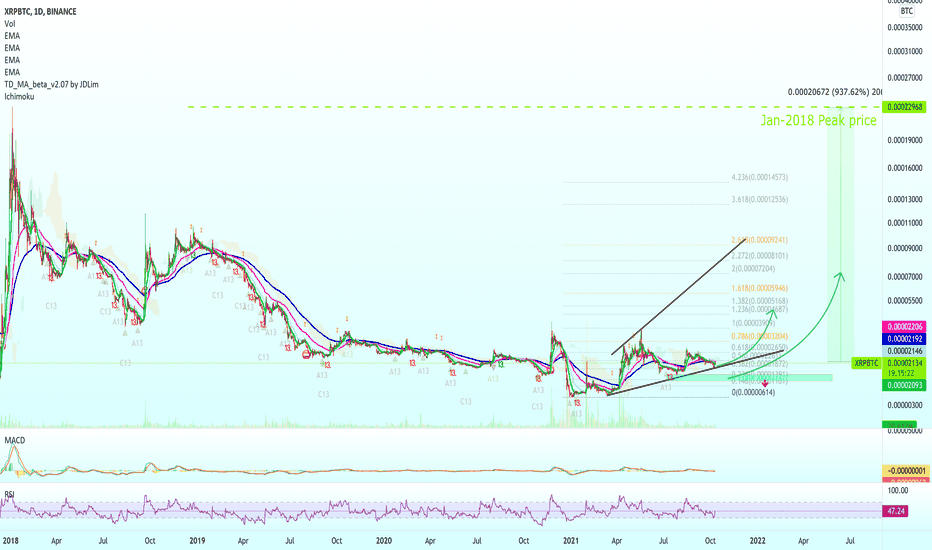The image size is (932, 550).
Task: Select the 47.24 RSI value tag
Action: (896, 511)
